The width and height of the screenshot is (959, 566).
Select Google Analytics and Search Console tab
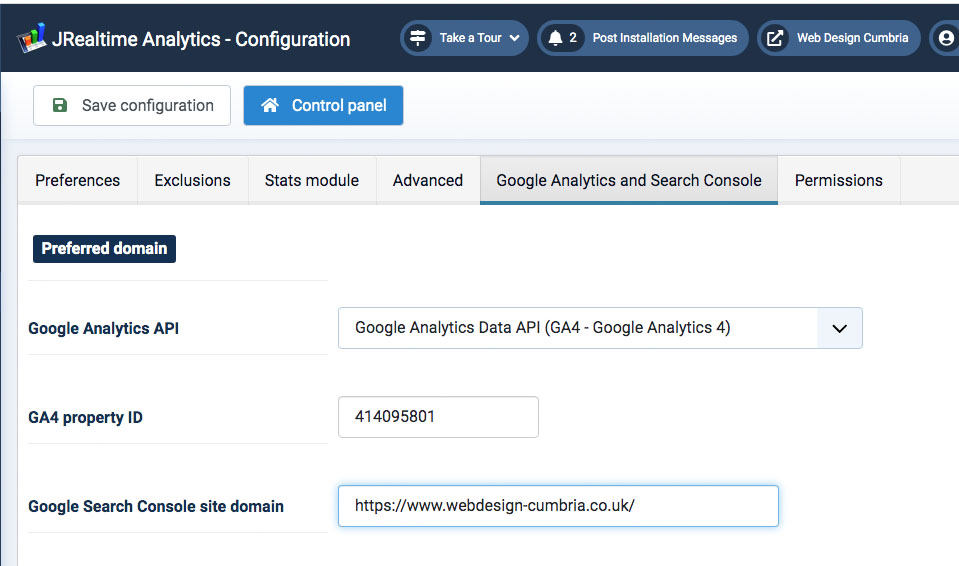click(x=628, y=180)
